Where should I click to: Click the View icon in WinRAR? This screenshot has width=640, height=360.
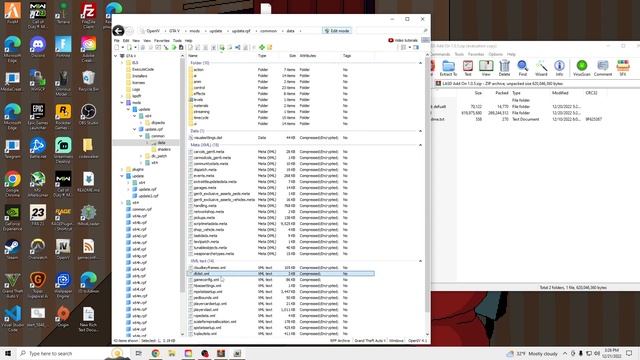click(x=486, y=68)
